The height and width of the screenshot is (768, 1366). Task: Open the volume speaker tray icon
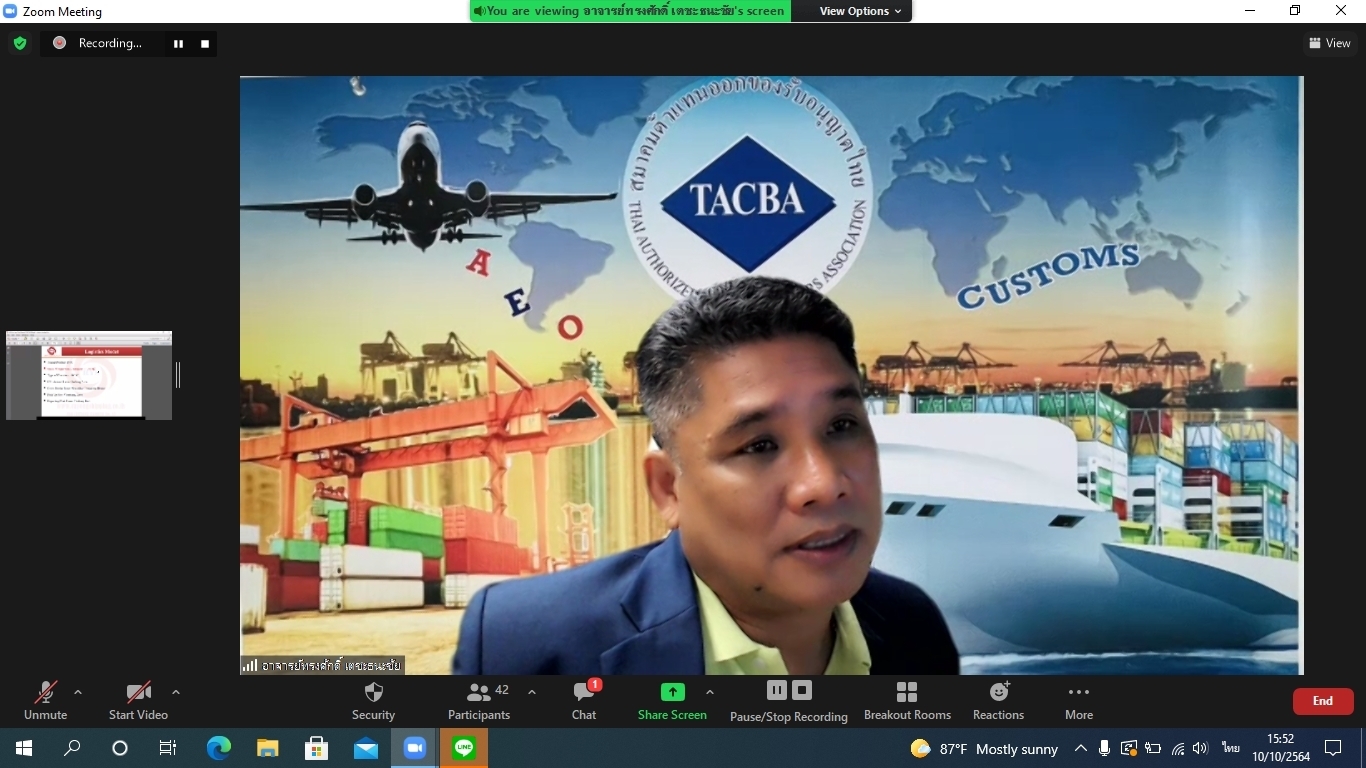1201,748
